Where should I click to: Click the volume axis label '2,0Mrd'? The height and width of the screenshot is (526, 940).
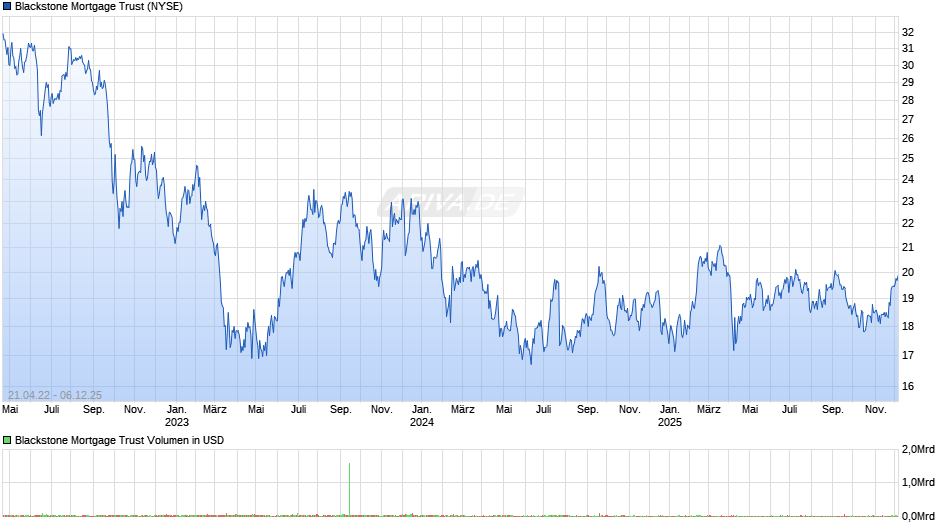click(x=918, y=449)
